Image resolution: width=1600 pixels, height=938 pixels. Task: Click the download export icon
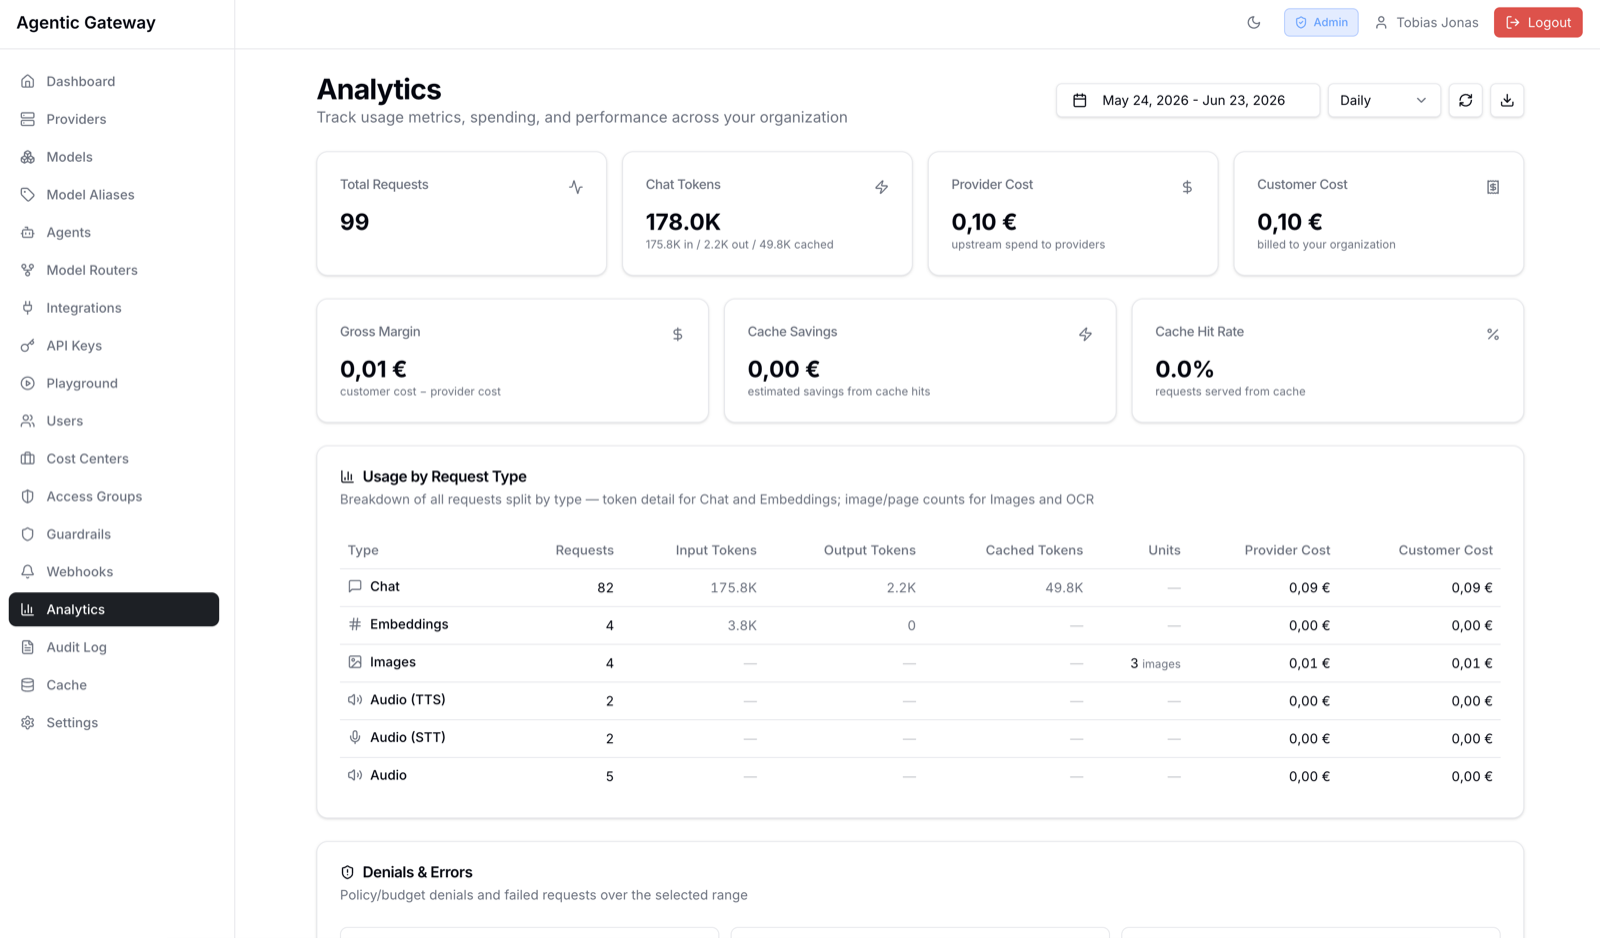coord(1507,100)
